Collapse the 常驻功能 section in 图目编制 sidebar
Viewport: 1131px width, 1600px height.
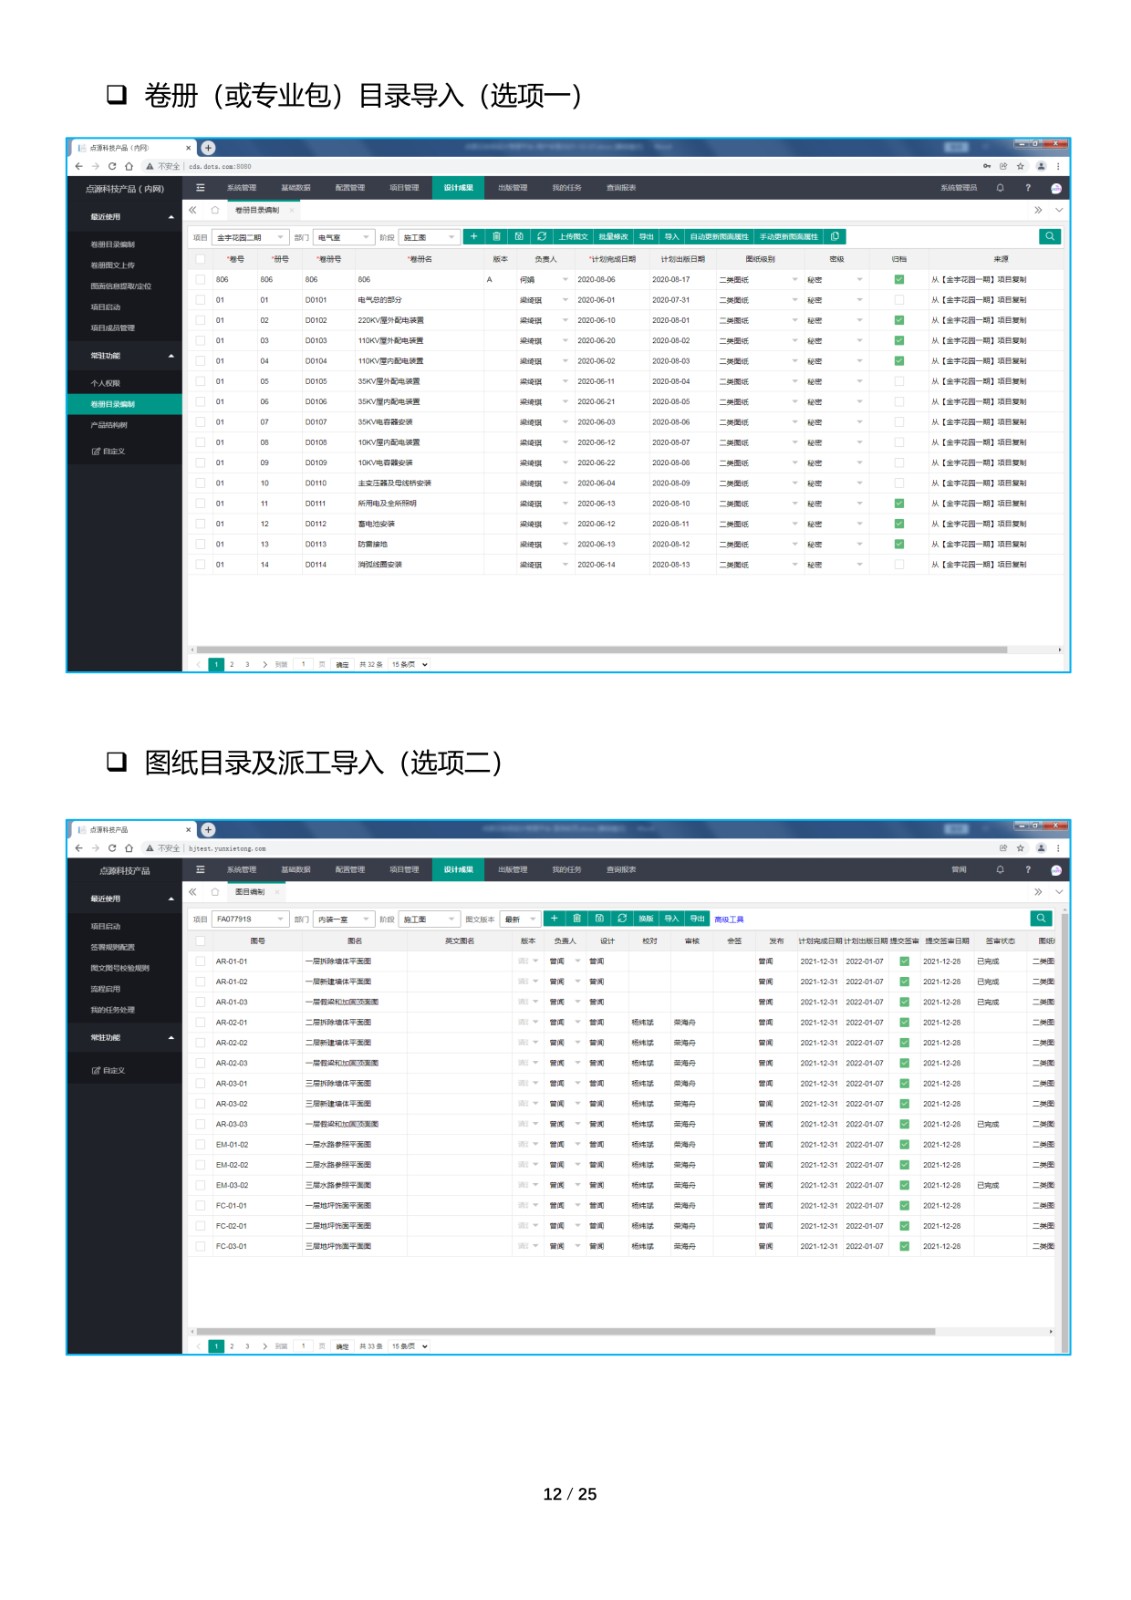171,1038
